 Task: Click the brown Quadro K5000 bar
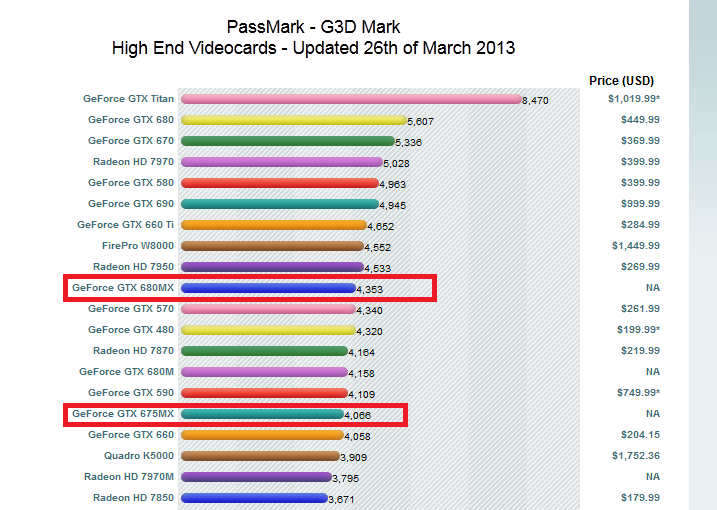[260, 456]
